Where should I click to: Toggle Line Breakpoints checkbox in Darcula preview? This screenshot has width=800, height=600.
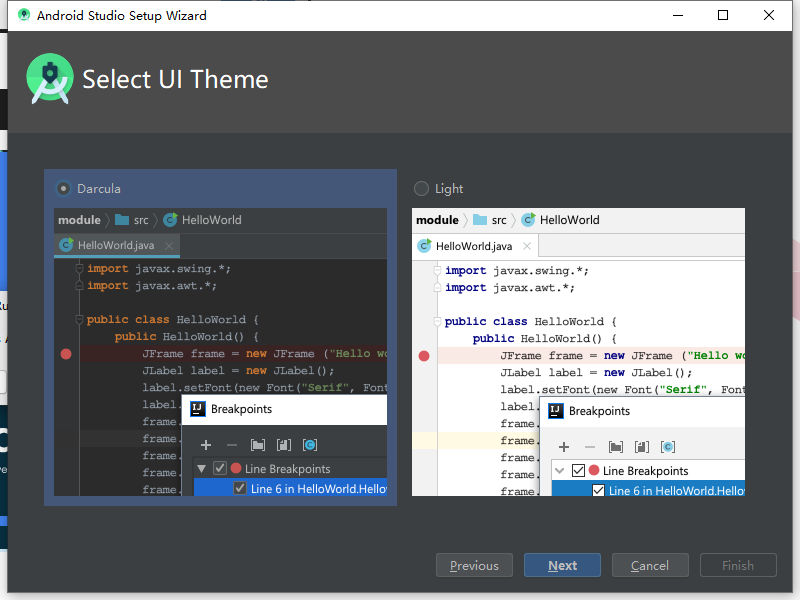(x=220, y=468)
